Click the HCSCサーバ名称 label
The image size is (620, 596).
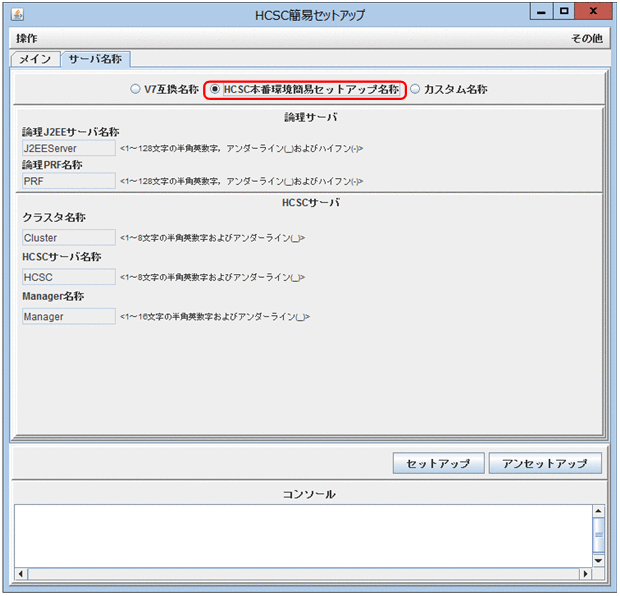(x=62, y=257)
